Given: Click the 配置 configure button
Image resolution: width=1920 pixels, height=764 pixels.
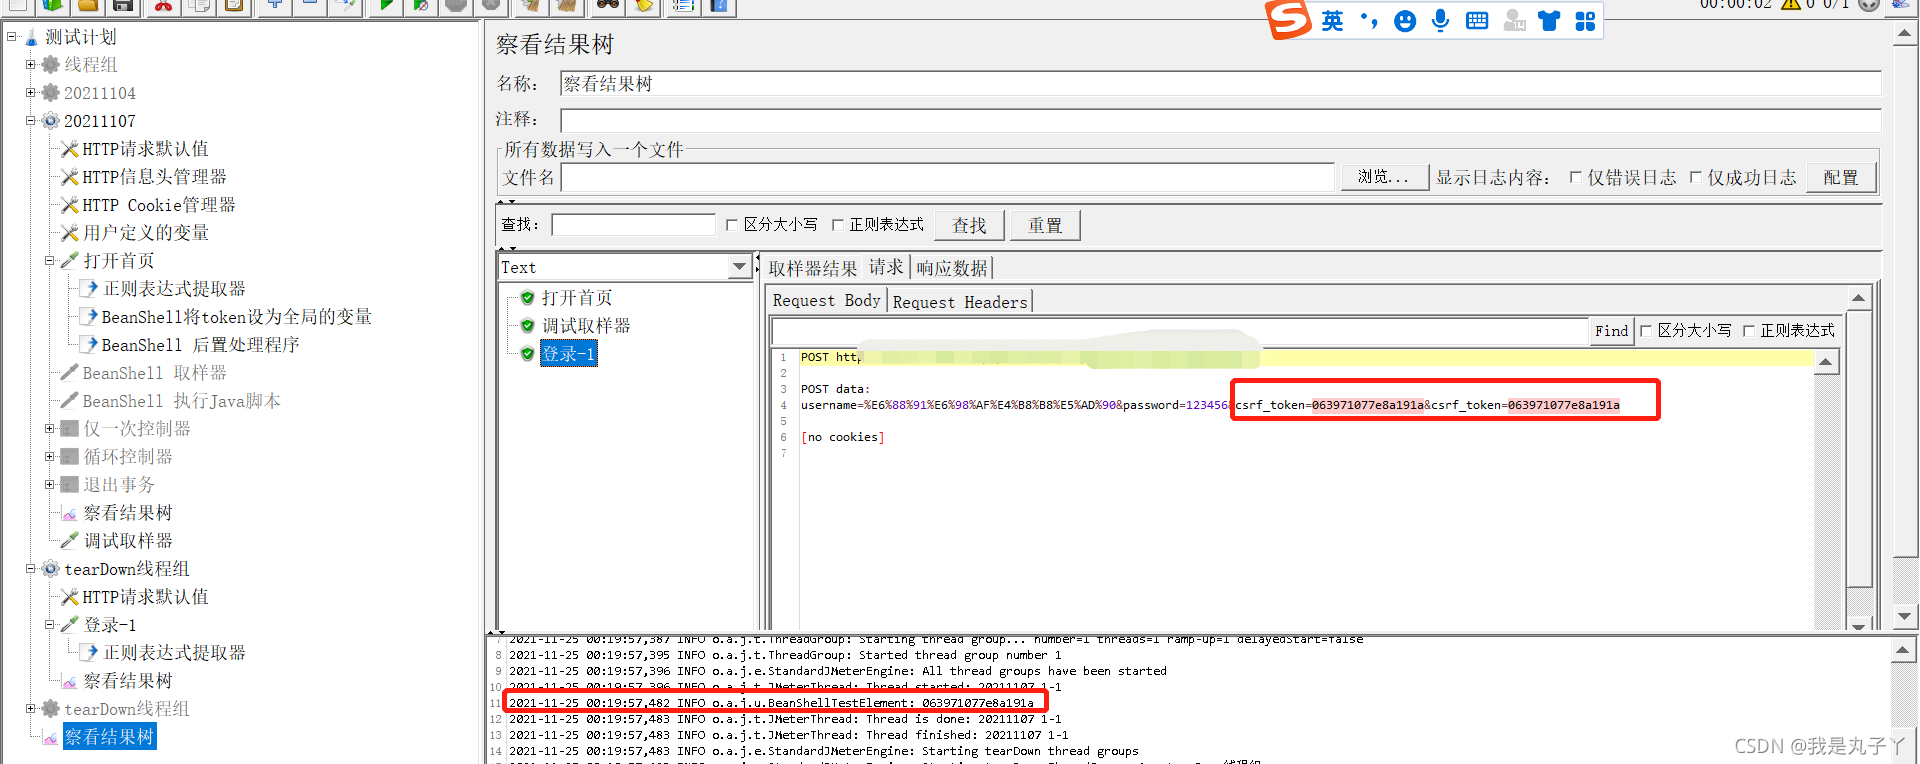Looking at the screenshot, I should (1841, 177).
